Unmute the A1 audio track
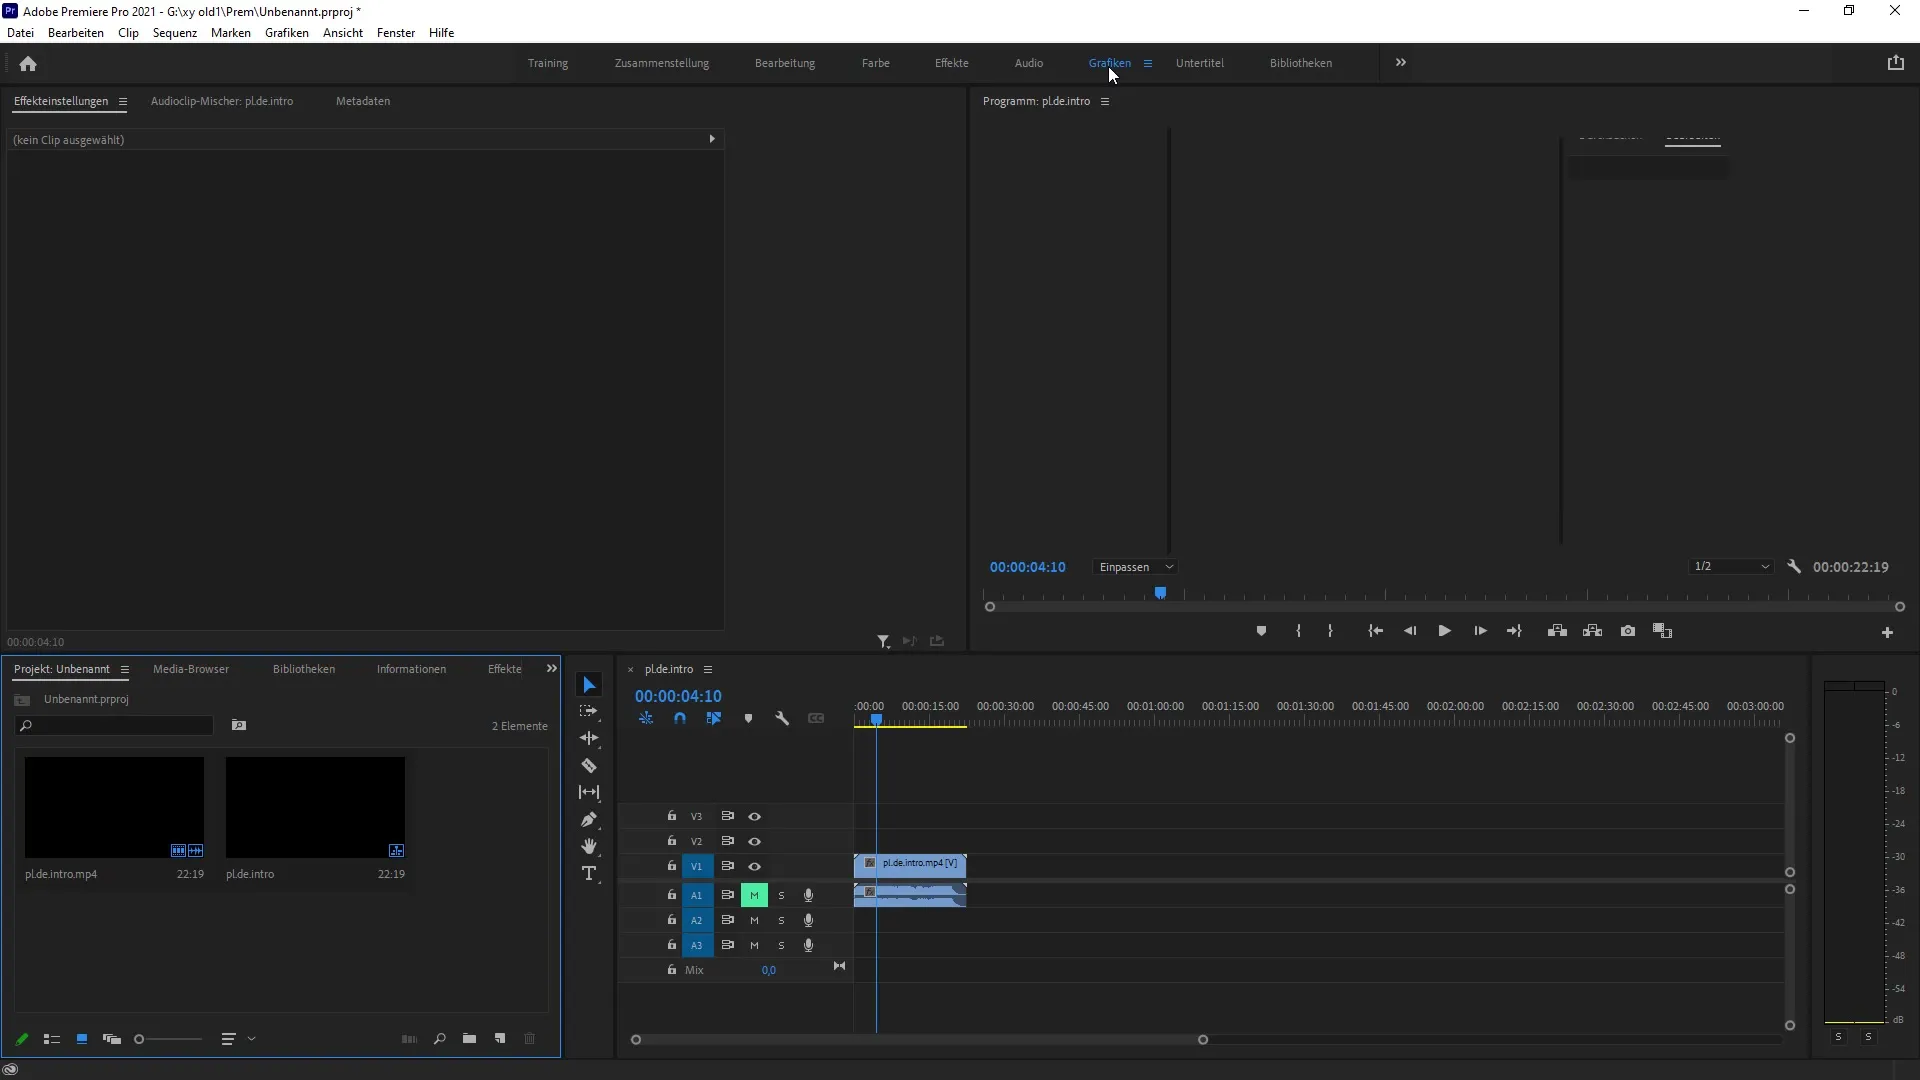 point(754,895)
